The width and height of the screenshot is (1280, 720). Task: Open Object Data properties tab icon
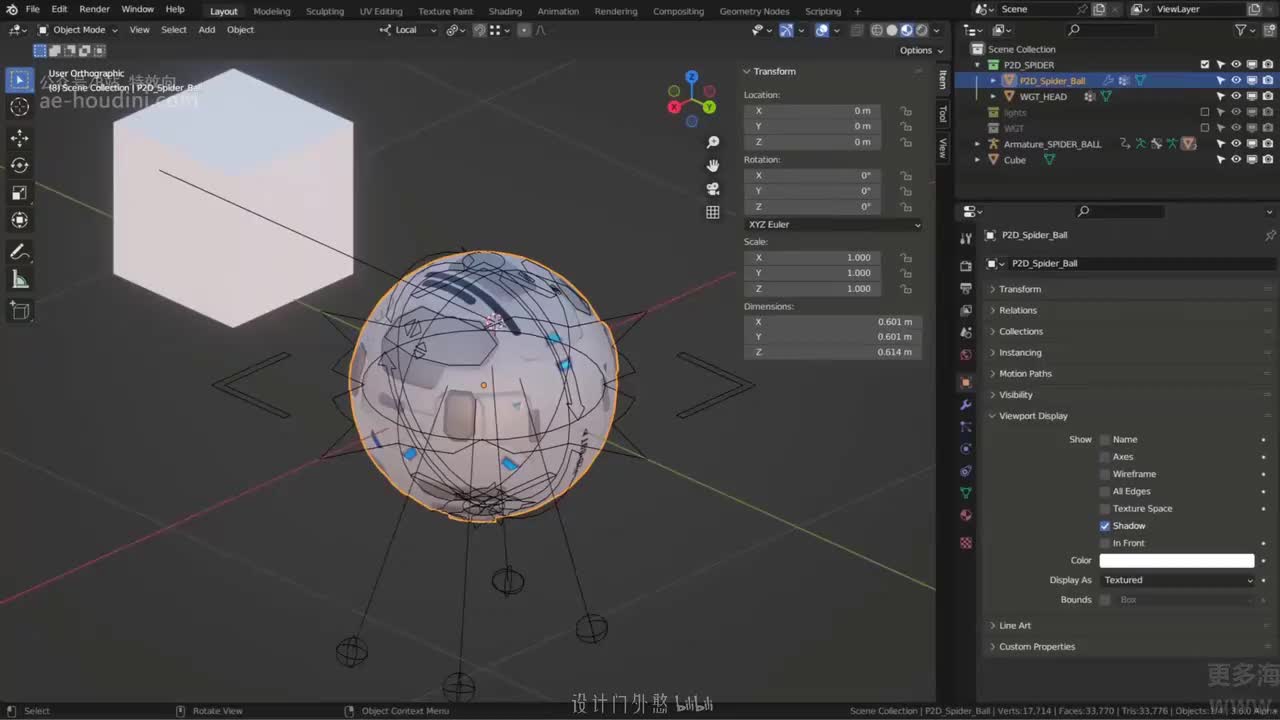click(966, 493)
